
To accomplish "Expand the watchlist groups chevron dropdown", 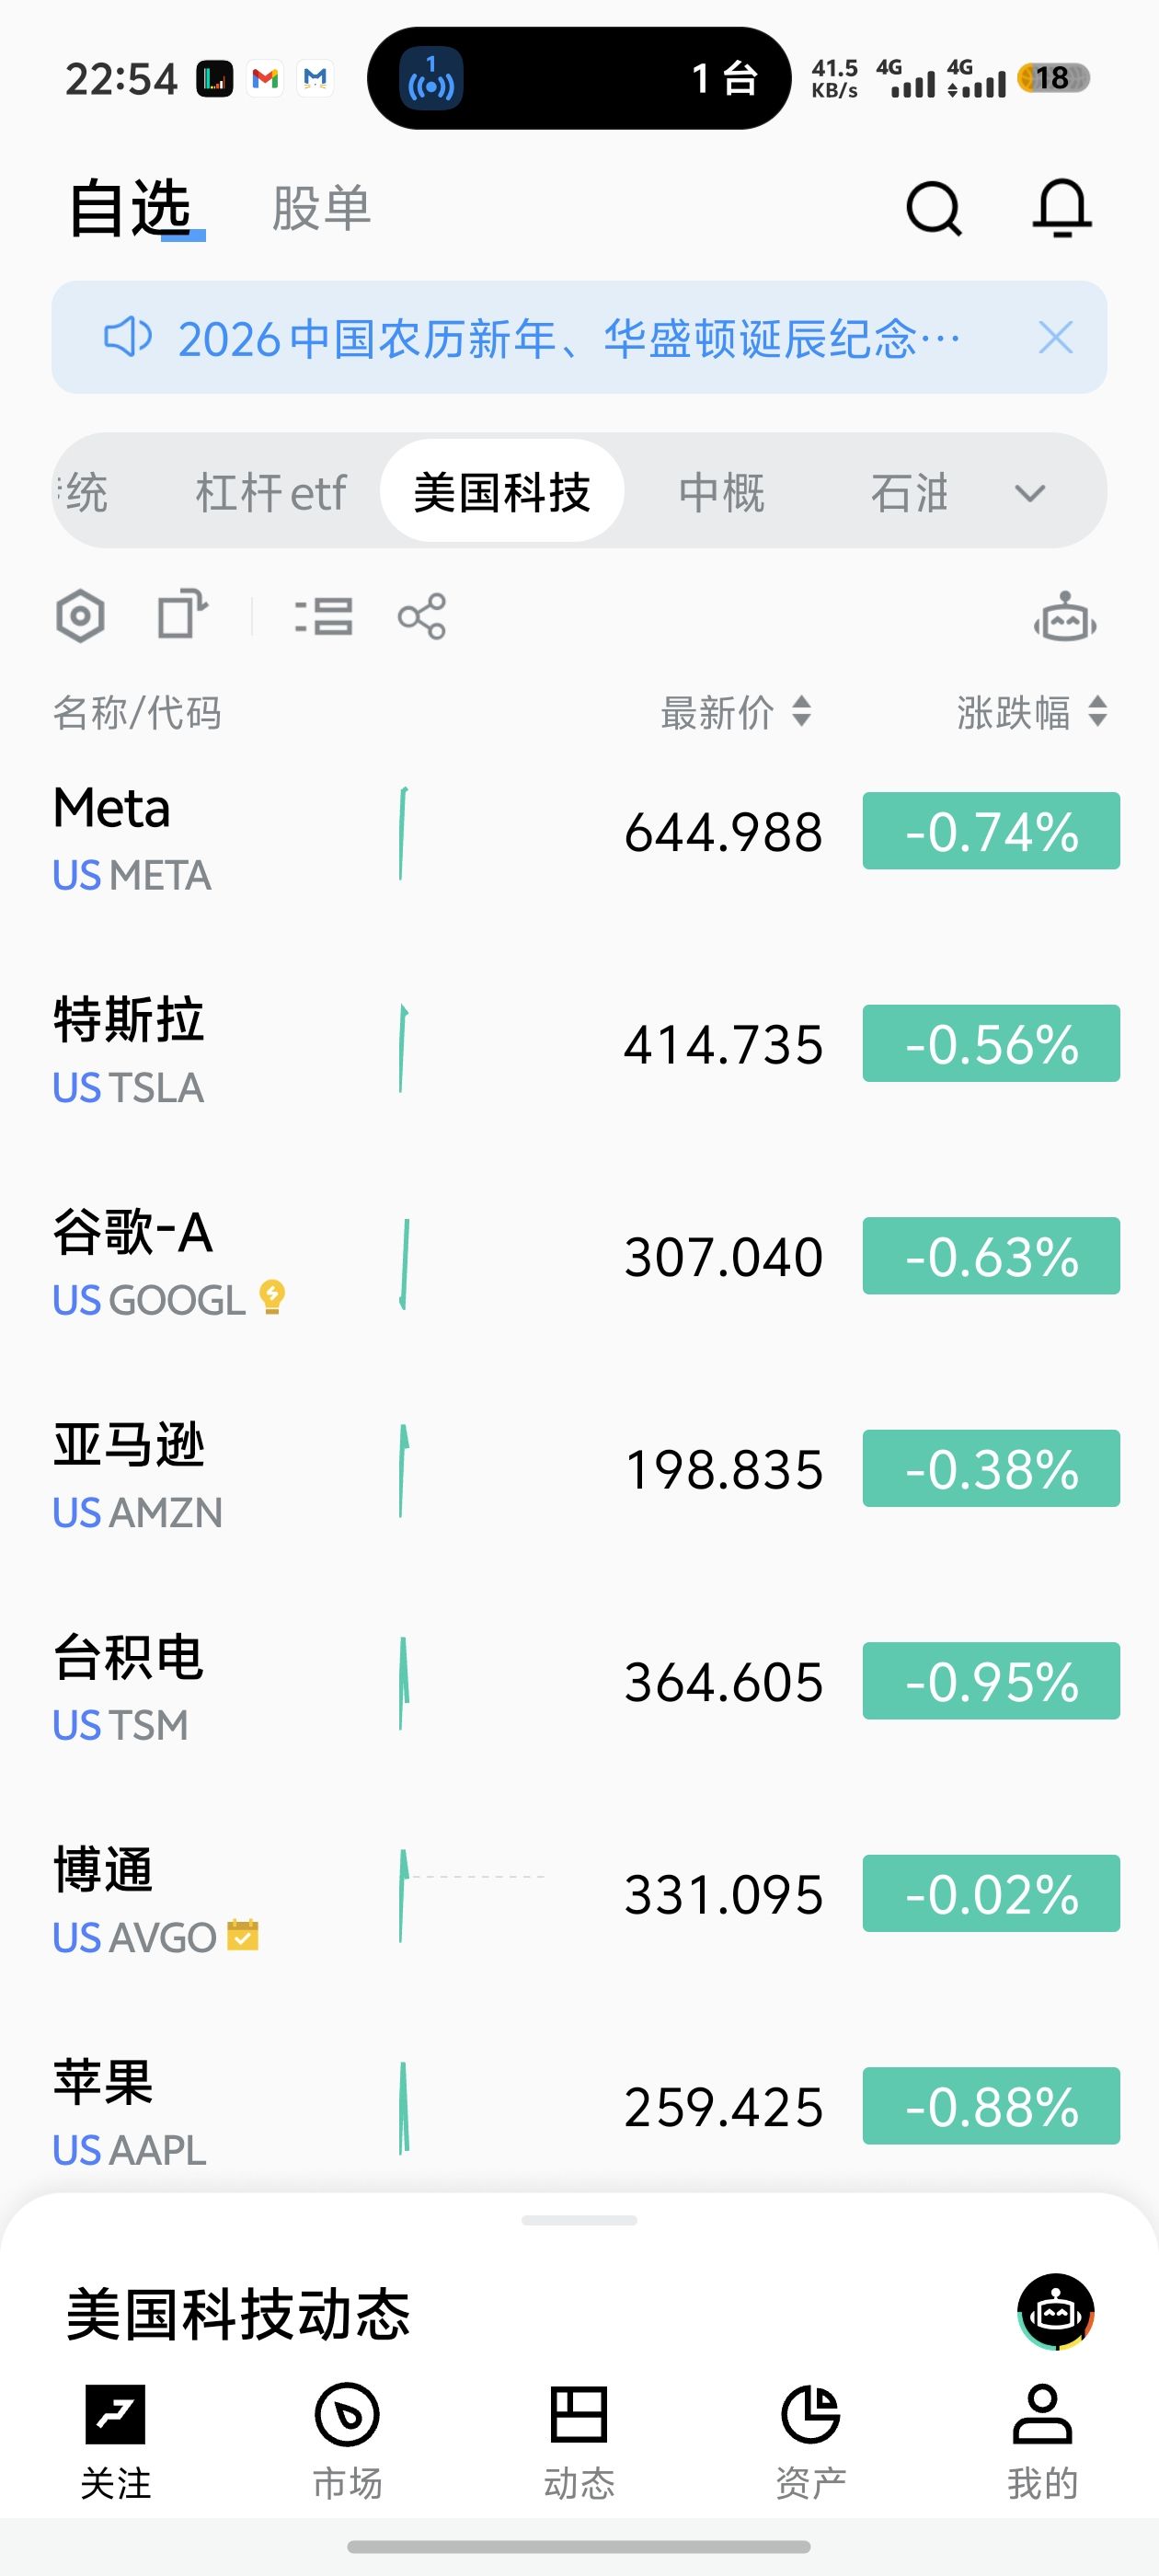I will coord(1029,492).
